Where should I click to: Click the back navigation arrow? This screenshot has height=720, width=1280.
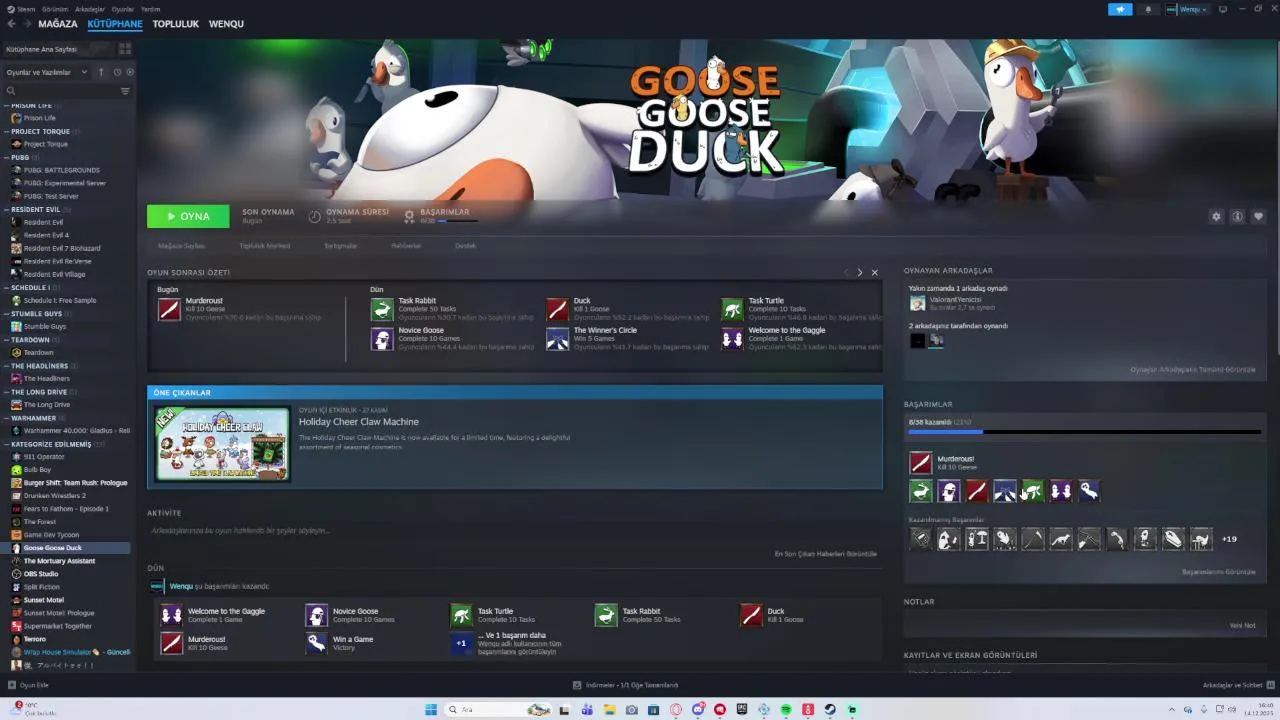(11, 23)
